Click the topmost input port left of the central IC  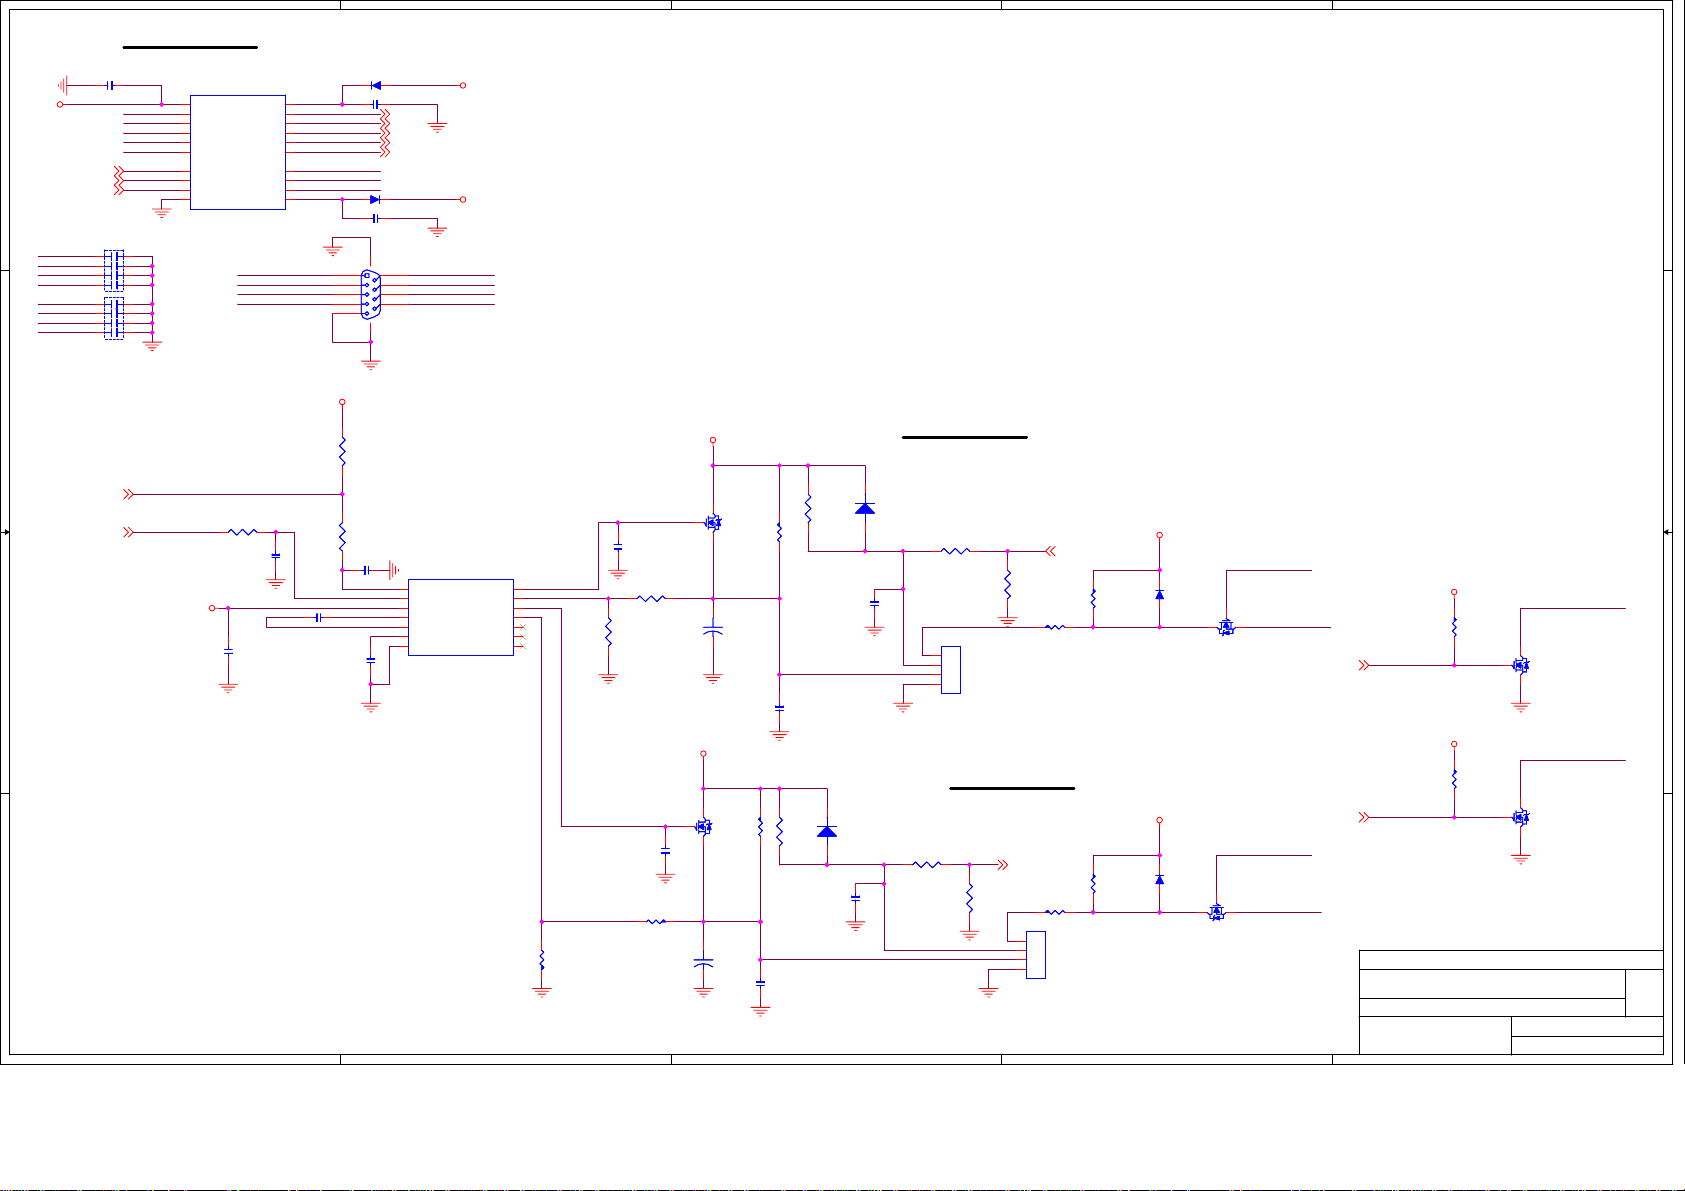pyautogui.click(x=128, y=494)
